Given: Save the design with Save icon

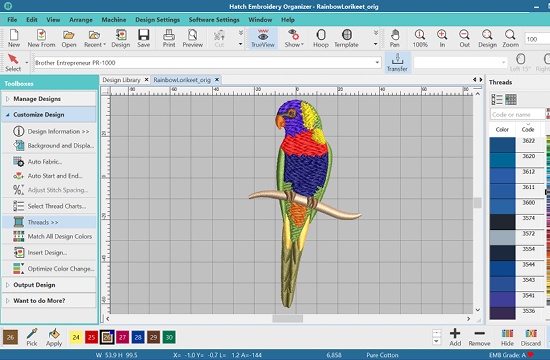Looking at the screenshot, I should [x=143, y=38].
